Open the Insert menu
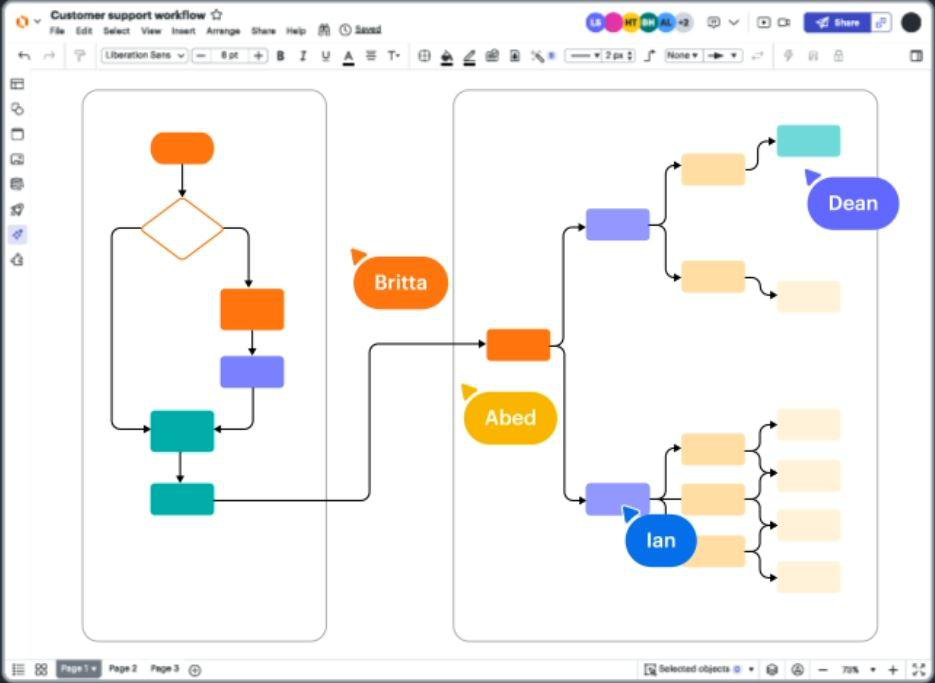 184,31
